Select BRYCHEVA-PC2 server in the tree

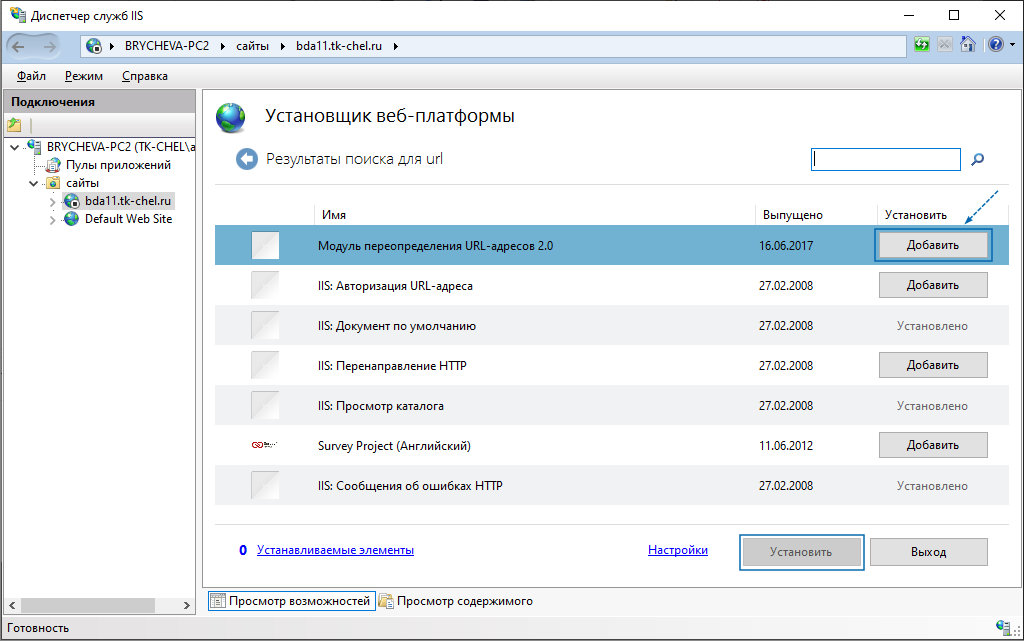121,147
